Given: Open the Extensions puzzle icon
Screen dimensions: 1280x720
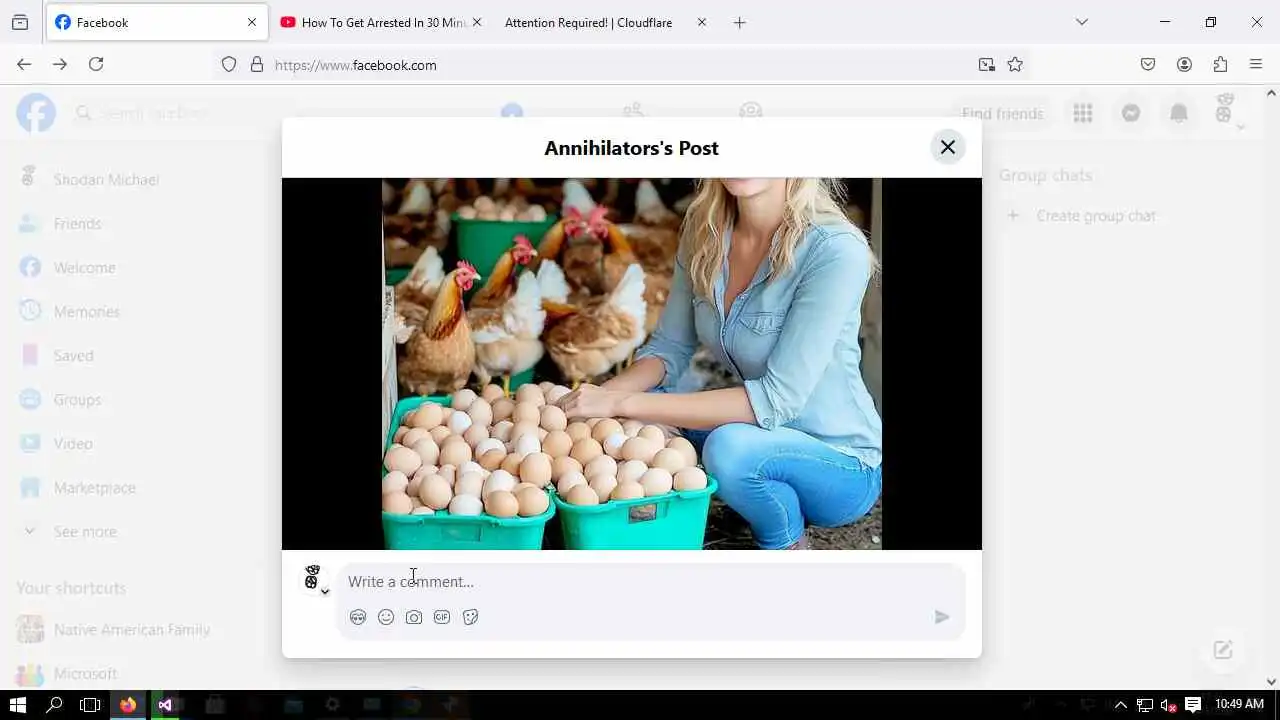Looking at the screenshot, I should coord(1220,64).
